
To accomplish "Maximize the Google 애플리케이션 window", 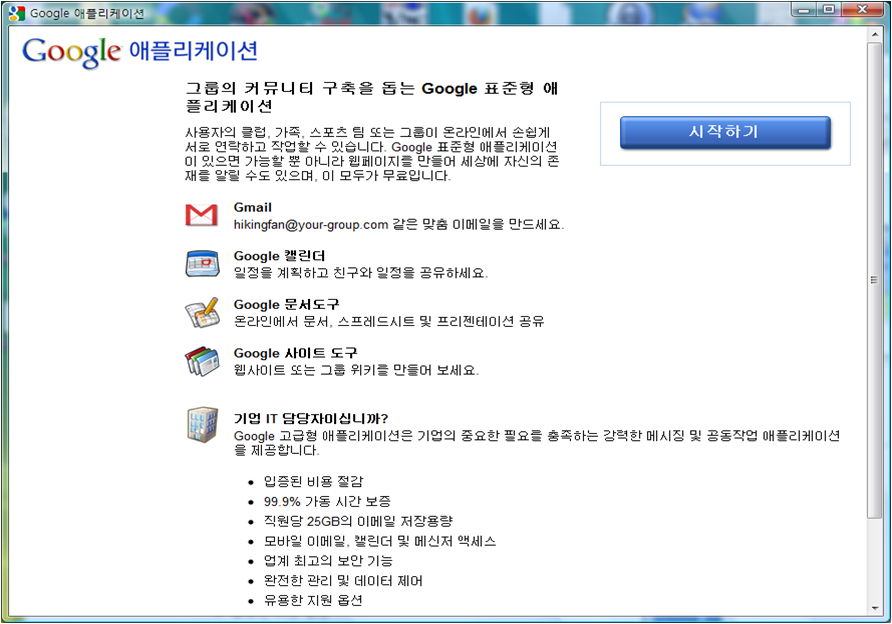I will (x=828, y=10).
